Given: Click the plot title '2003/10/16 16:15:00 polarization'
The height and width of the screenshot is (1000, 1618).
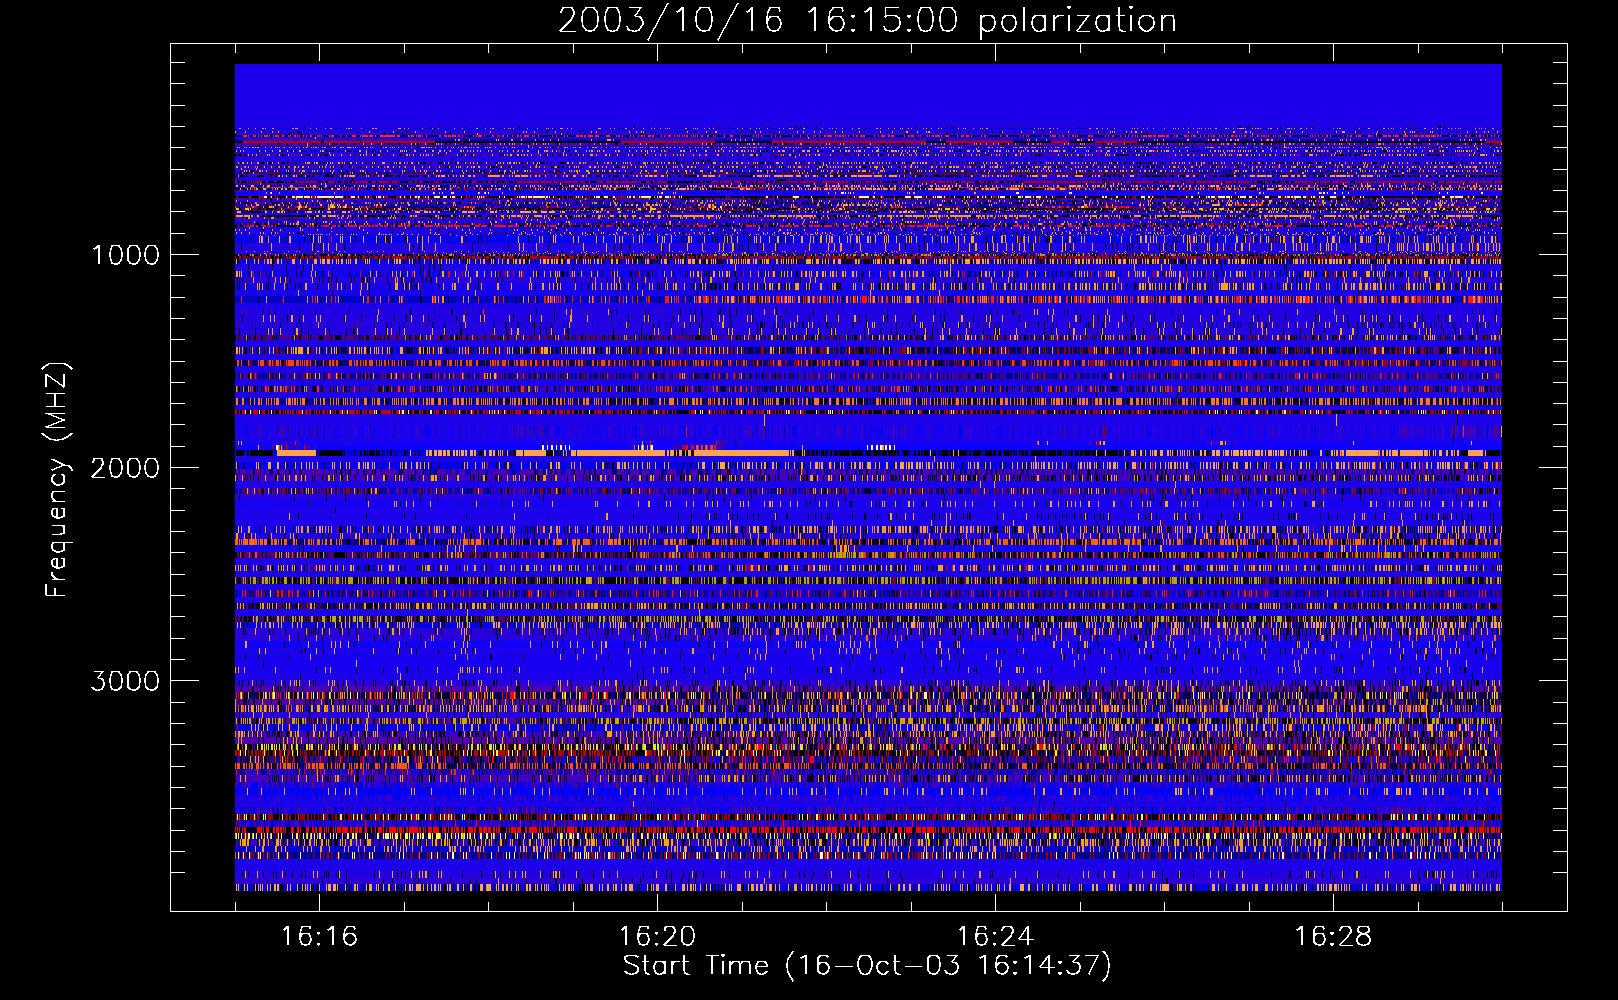Looking at the screenshot, I should coord(867,21).
